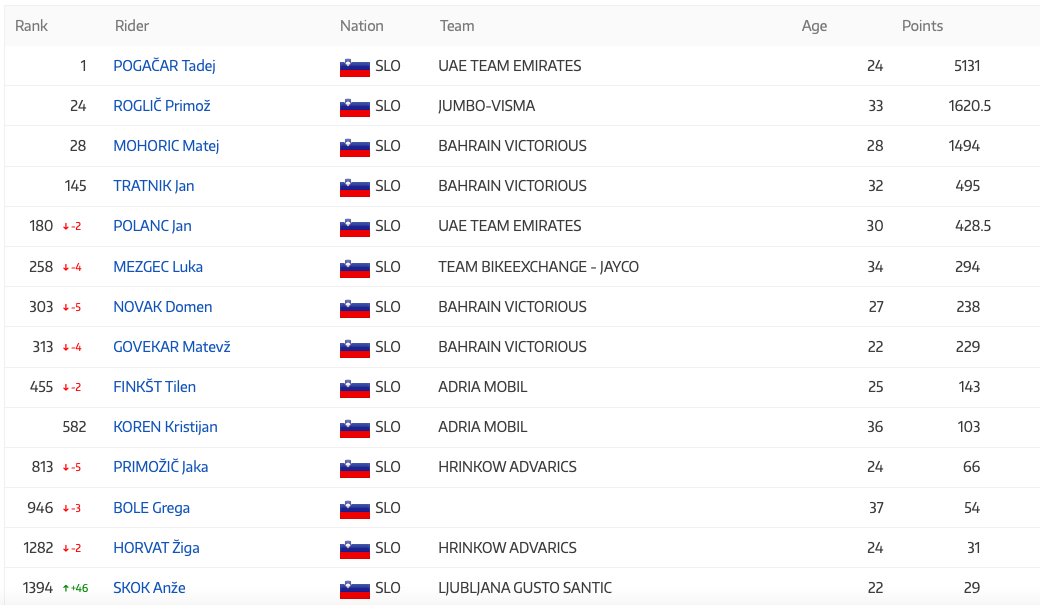This screenshot has height=605, width=1040.
Task: Click Slovenian flag in GOVEKAR row
Action: tap(355, 348)
